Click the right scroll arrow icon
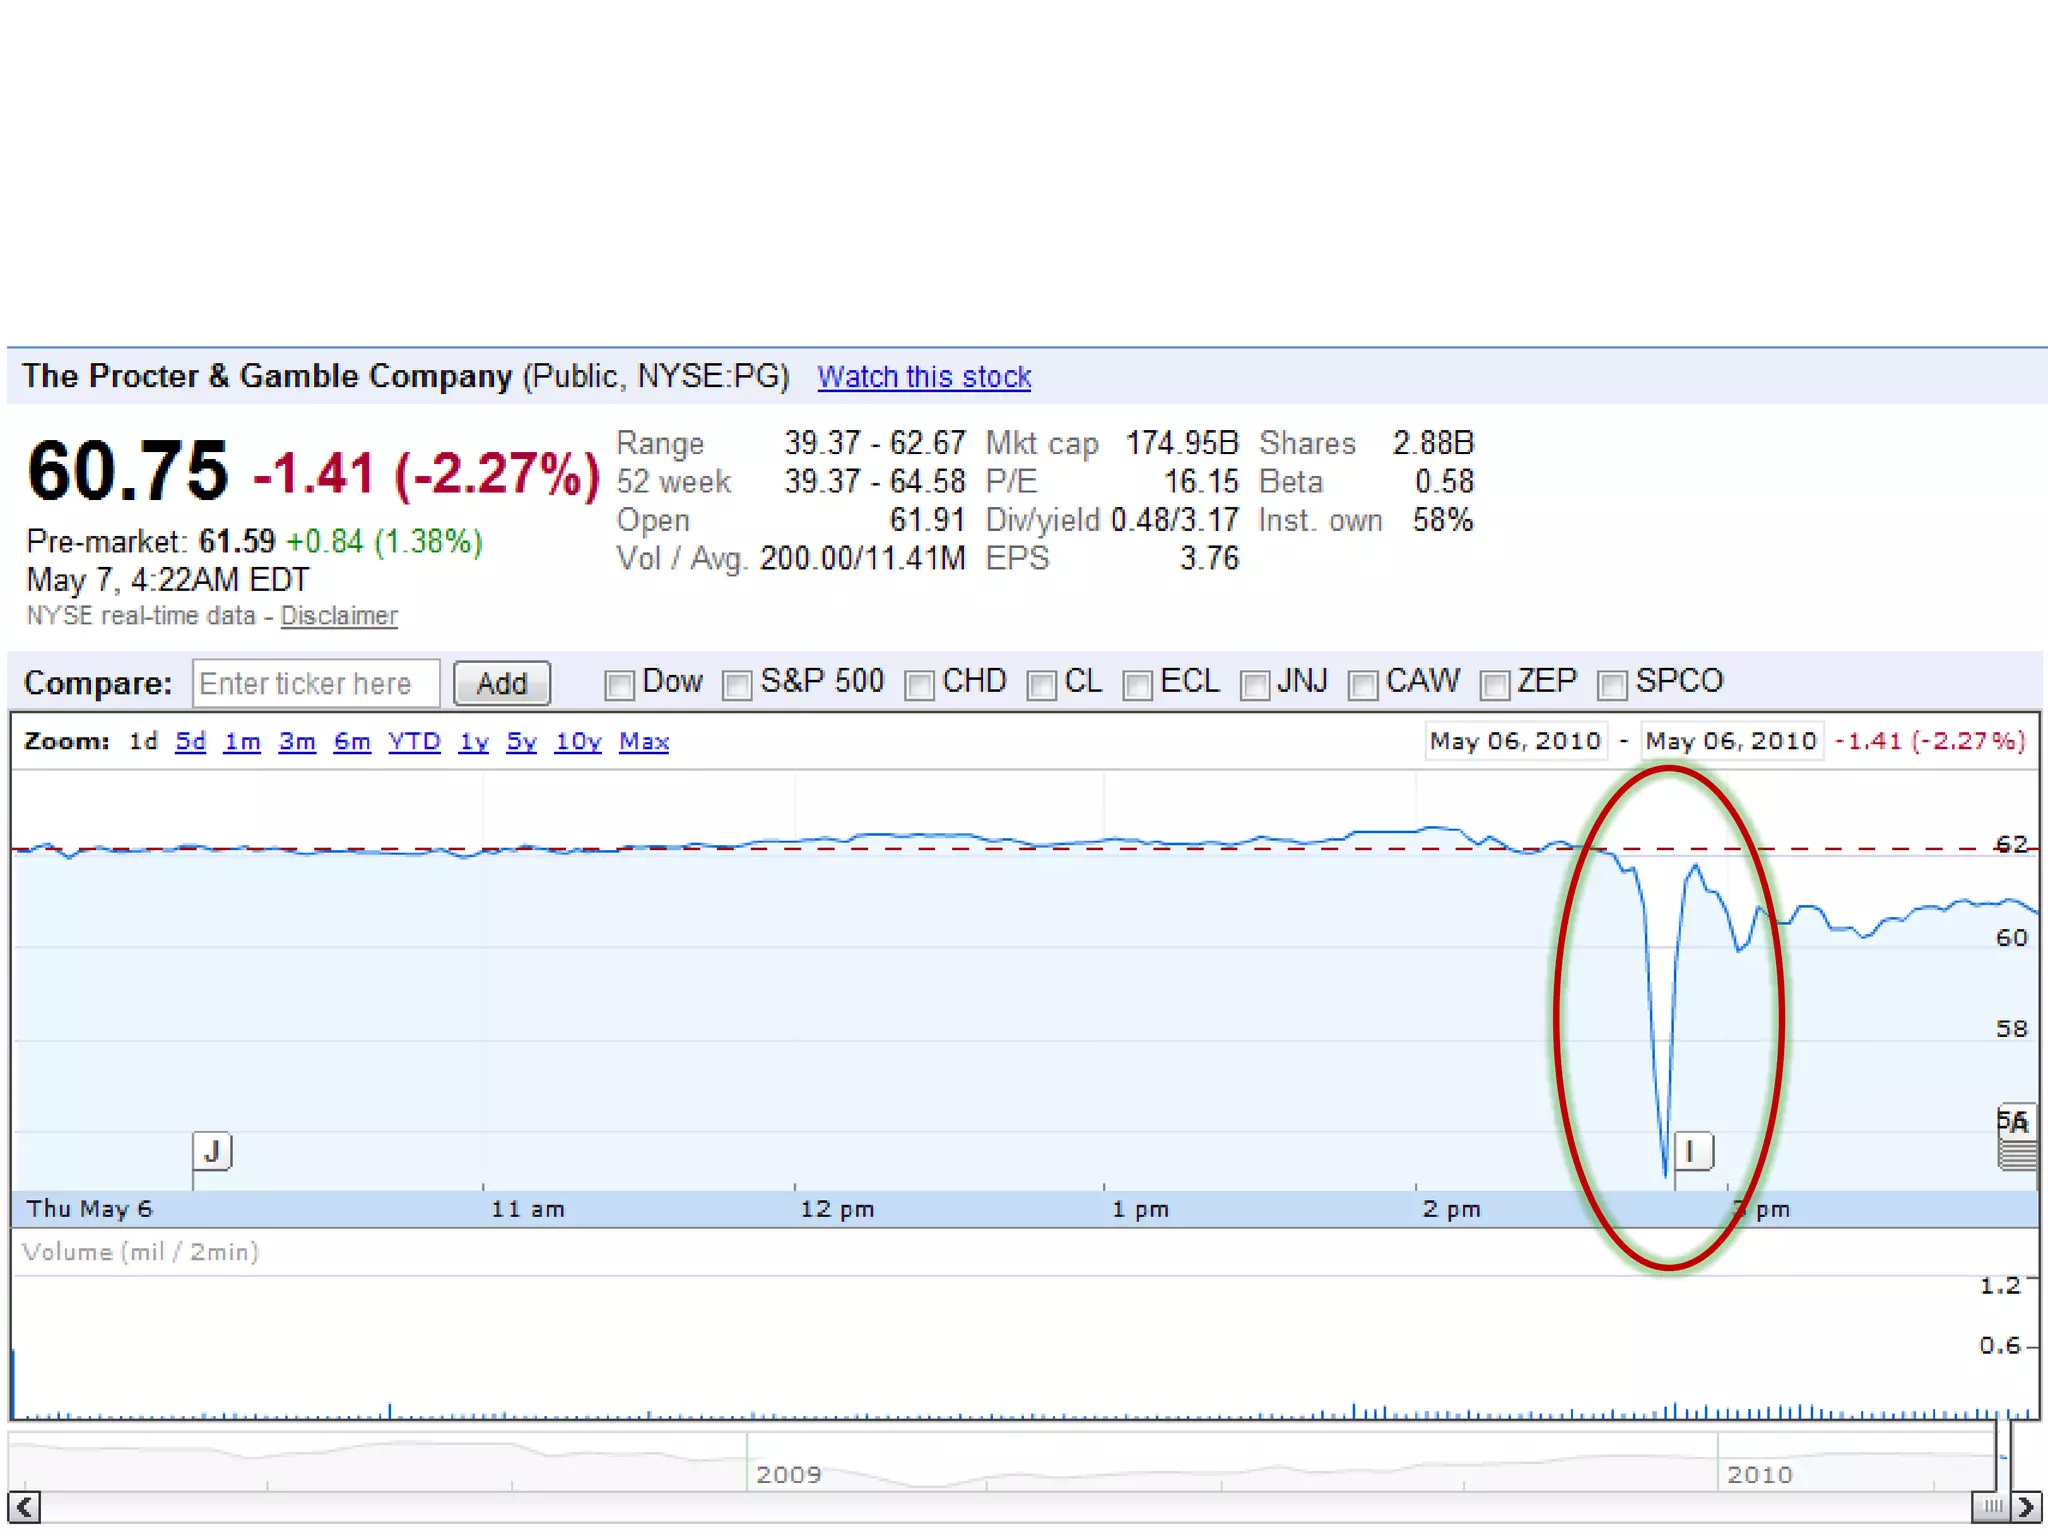This screenshot has height=1536, width=2048. (2026, 1506)
